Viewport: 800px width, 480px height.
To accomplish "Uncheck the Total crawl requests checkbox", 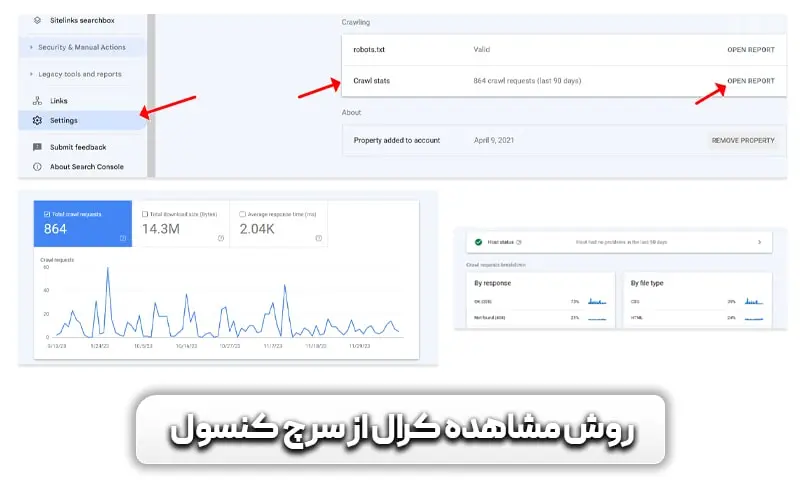I will [x=47, y=214].
